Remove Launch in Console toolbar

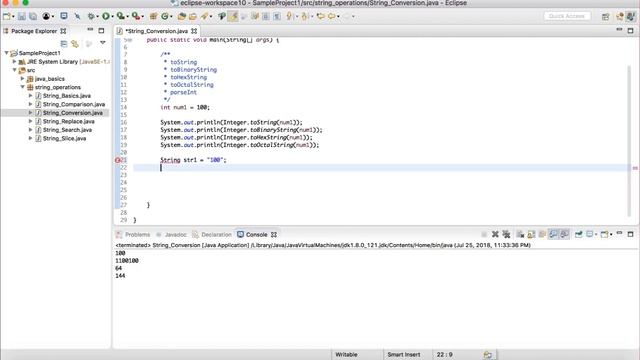(x=495, y=234)
